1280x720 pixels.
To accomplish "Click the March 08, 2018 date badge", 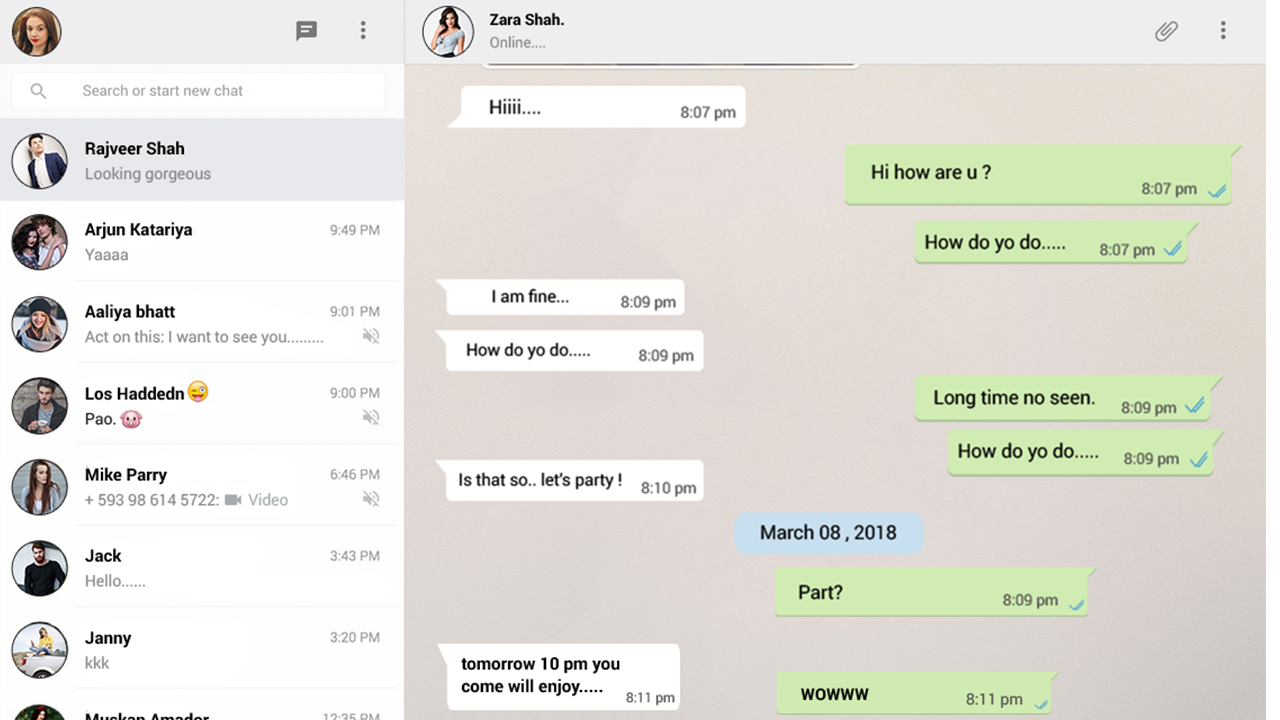I will click(828, 533).
